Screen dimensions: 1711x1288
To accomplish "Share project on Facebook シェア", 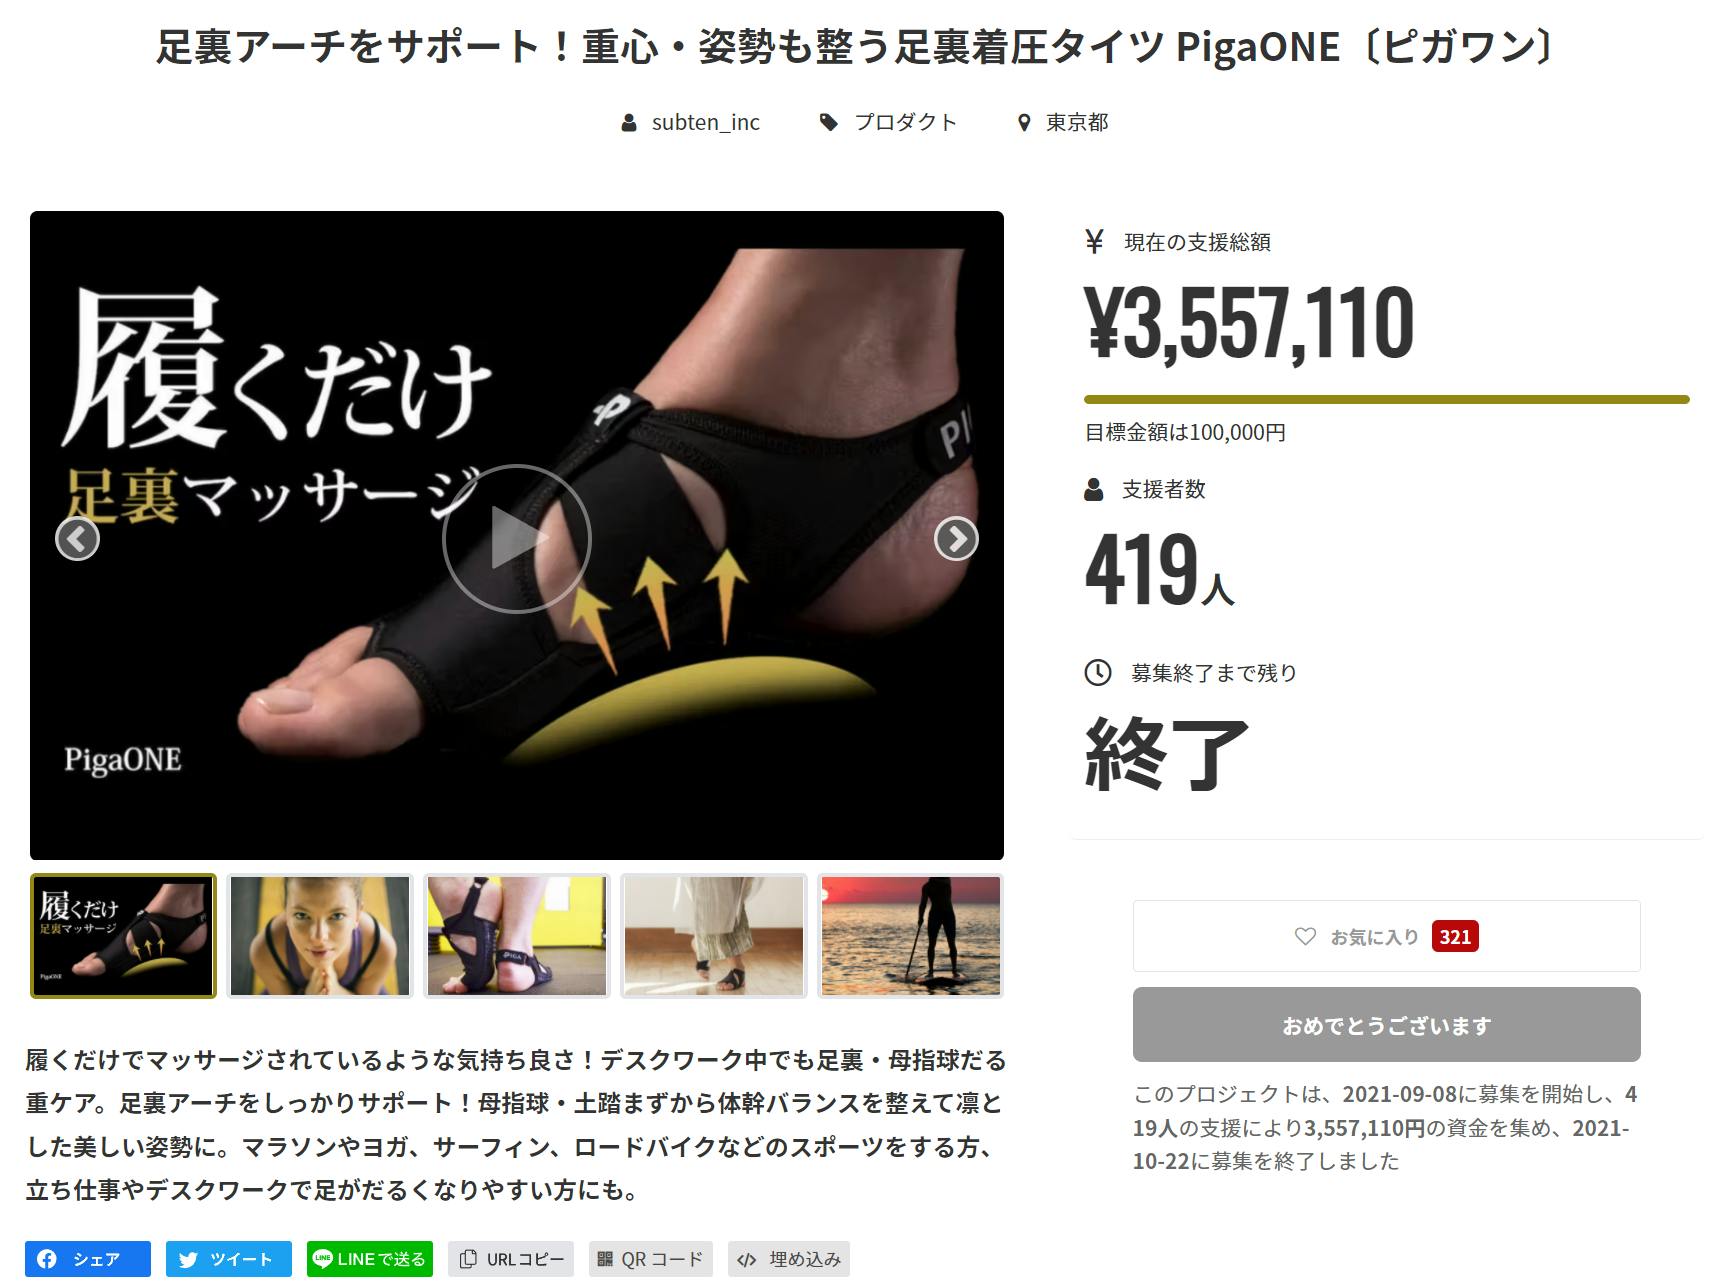I will (88, 1259).
